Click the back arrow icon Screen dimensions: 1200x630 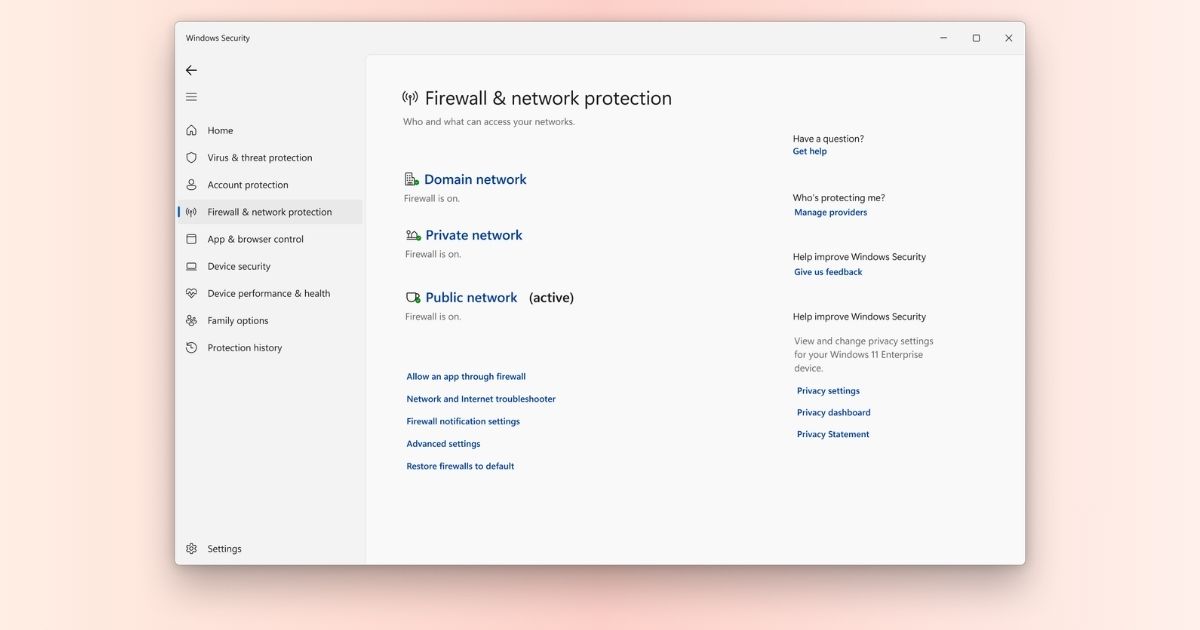tap(191, 70)
